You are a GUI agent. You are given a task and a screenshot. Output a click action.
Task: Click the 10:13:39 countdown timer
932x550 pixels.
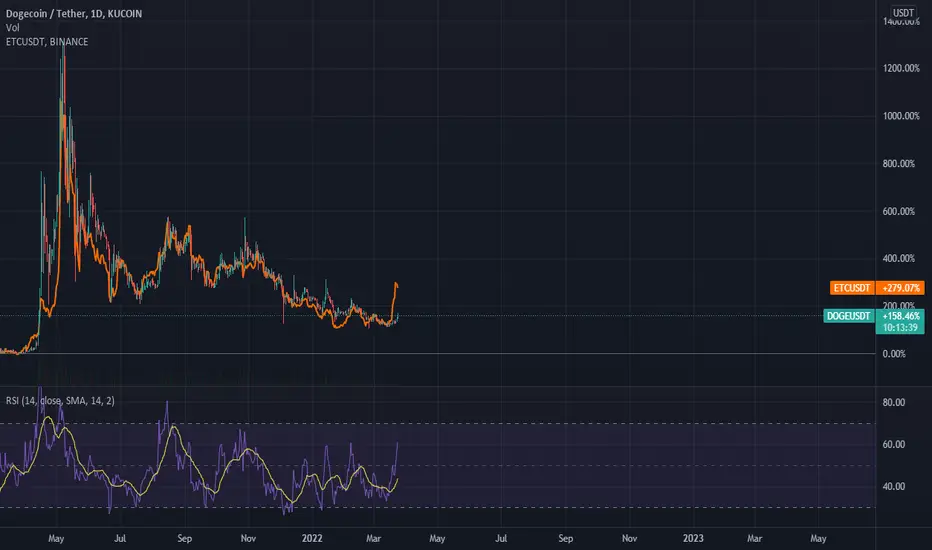tap(900, 328)
